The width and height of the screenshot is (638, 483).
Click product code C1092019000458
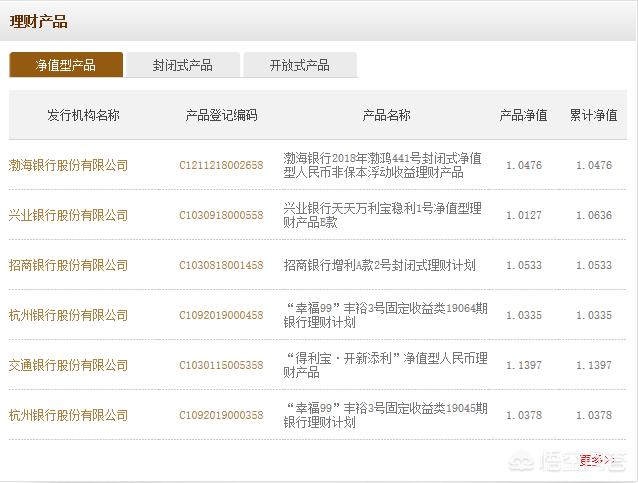[x=221, y=315]
